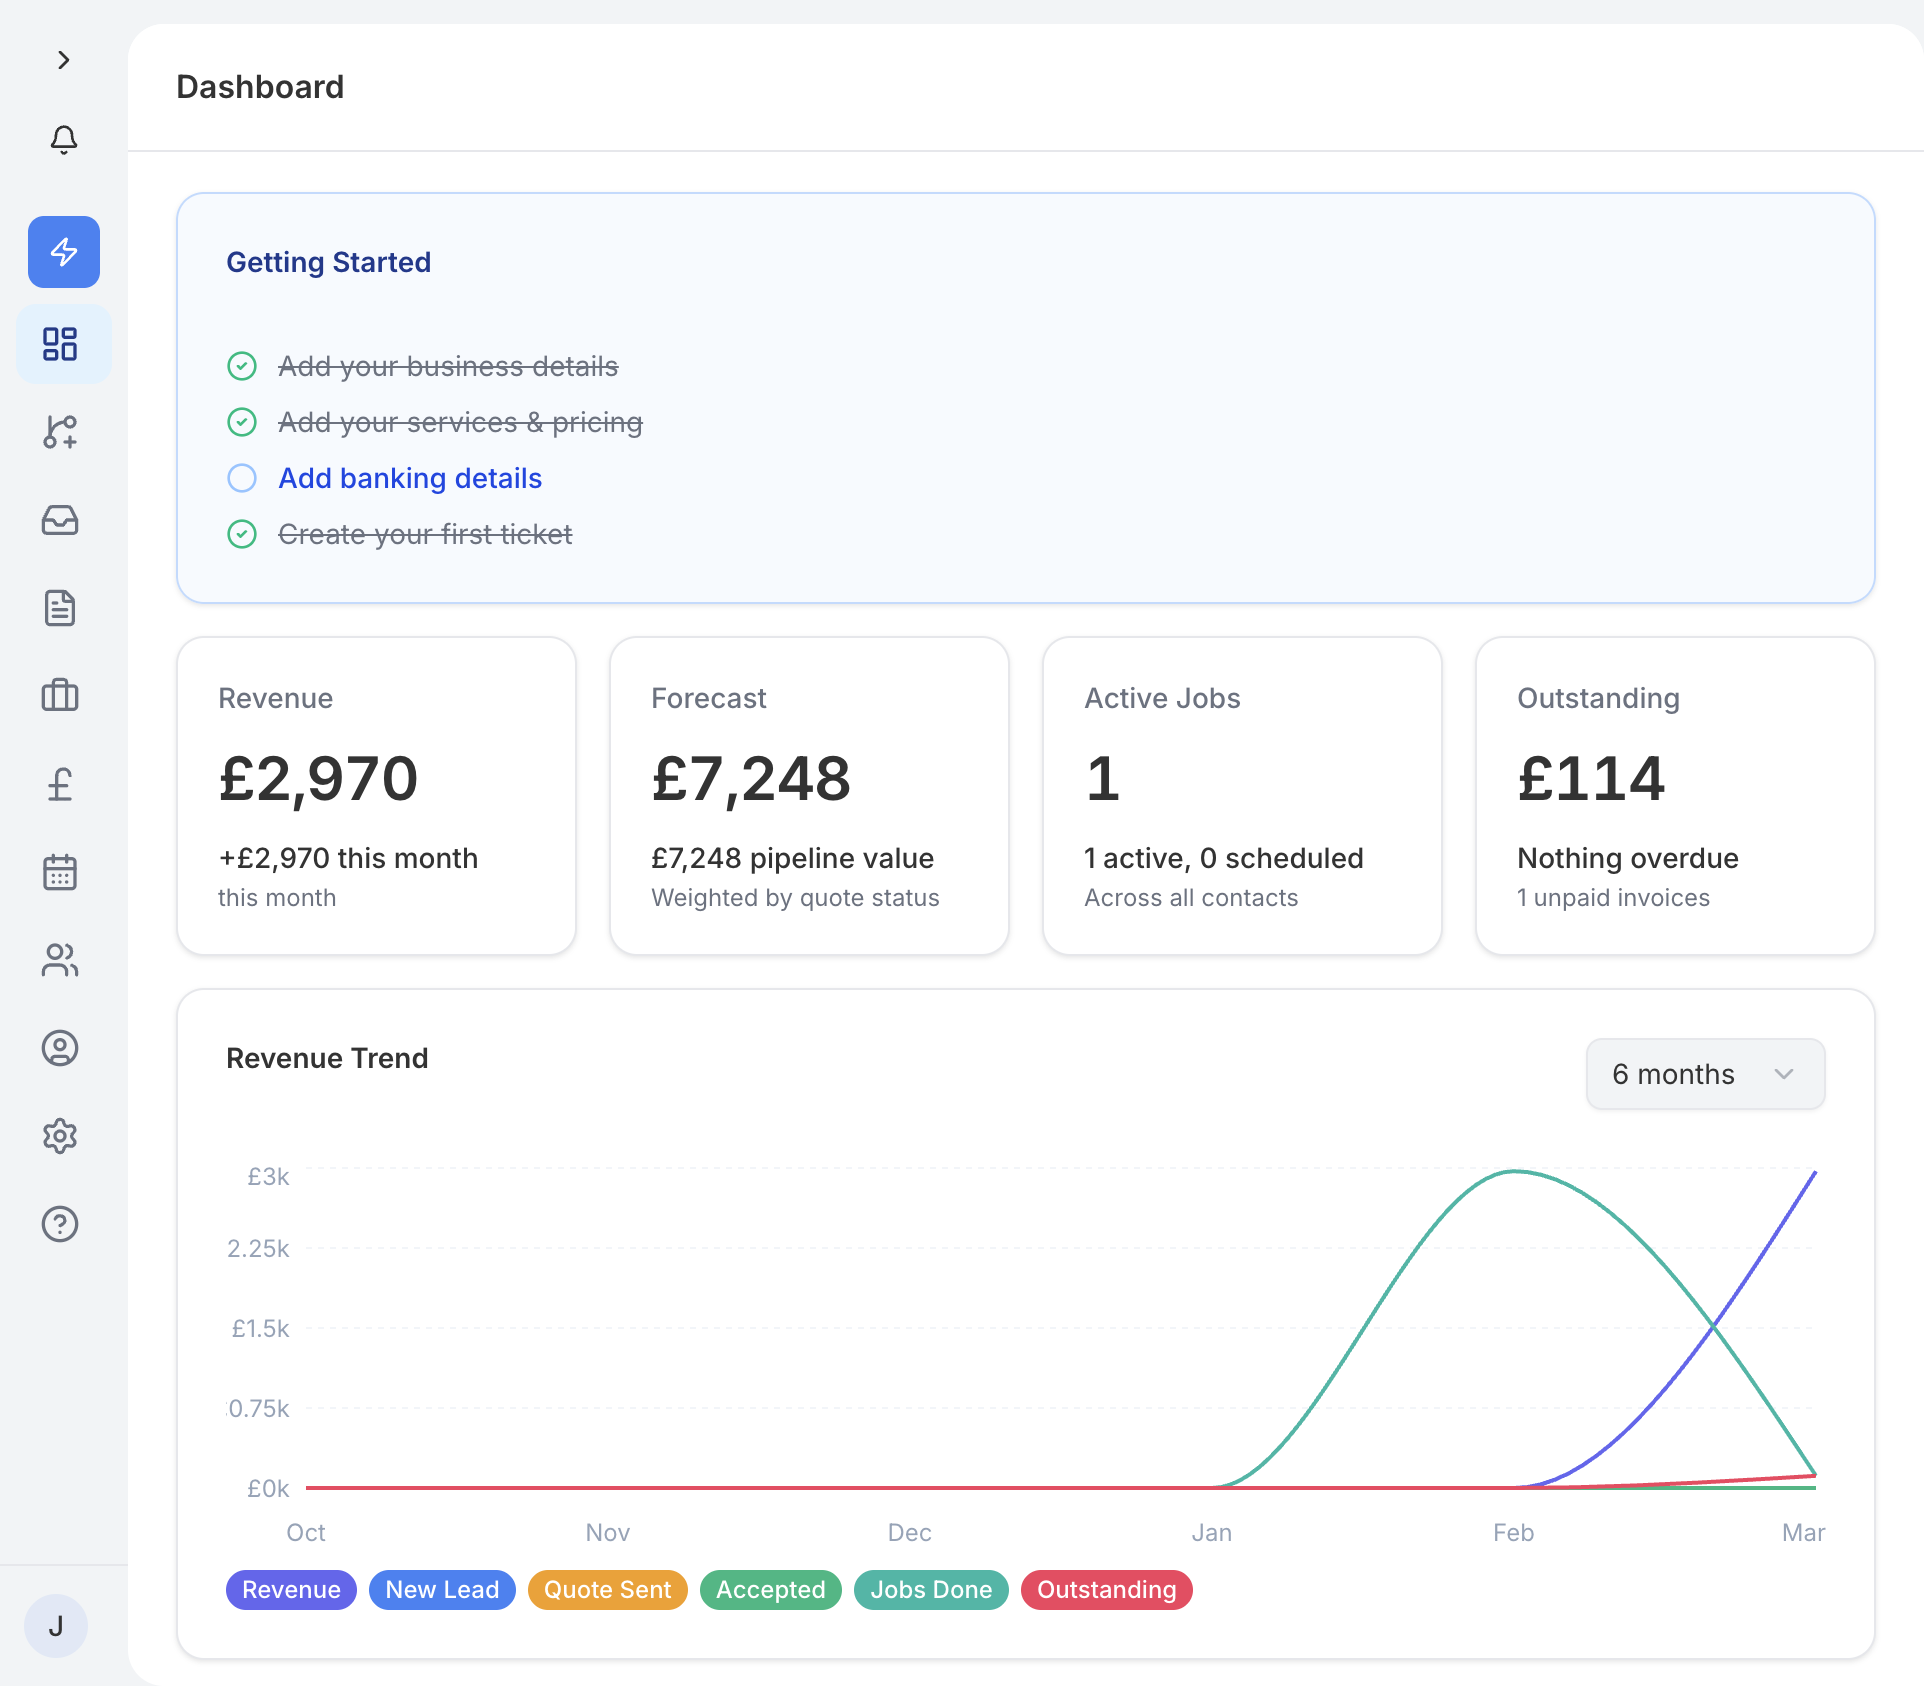Open the Dashboard grid icon in sidebar

pos(62,343)
